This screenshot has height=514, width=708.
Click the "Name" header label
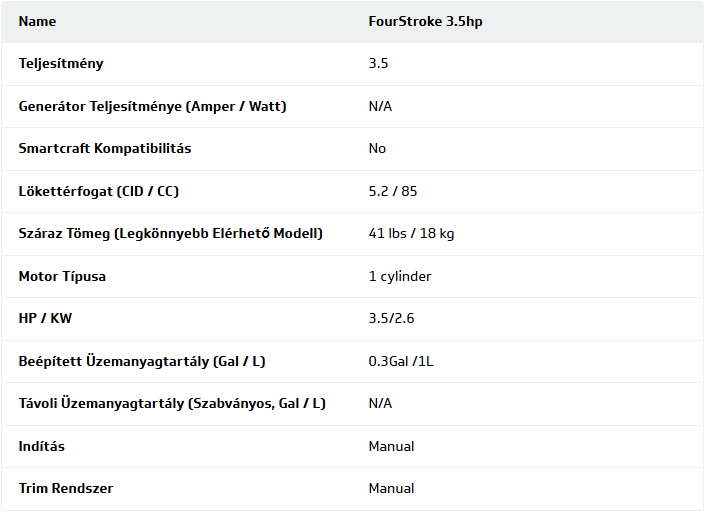tap(37, 21)
